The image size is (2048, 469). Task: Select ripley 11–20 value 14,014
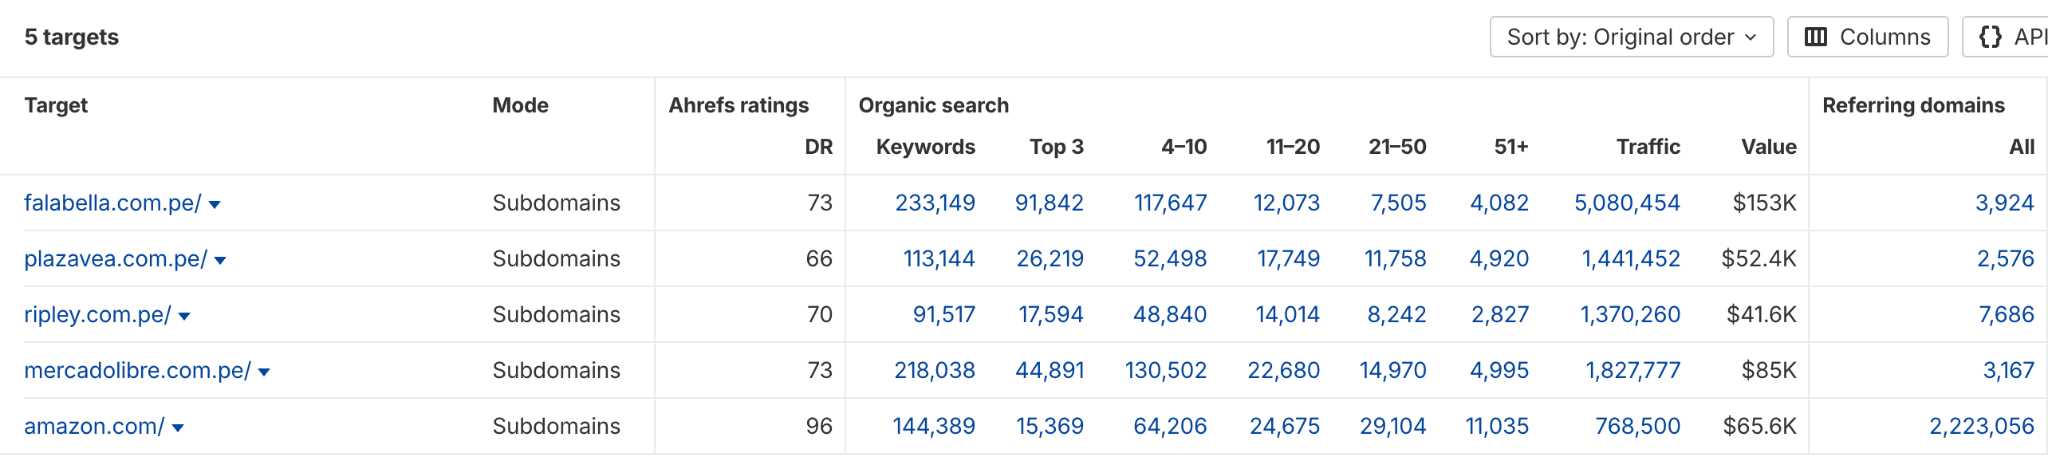(1288, 315)
